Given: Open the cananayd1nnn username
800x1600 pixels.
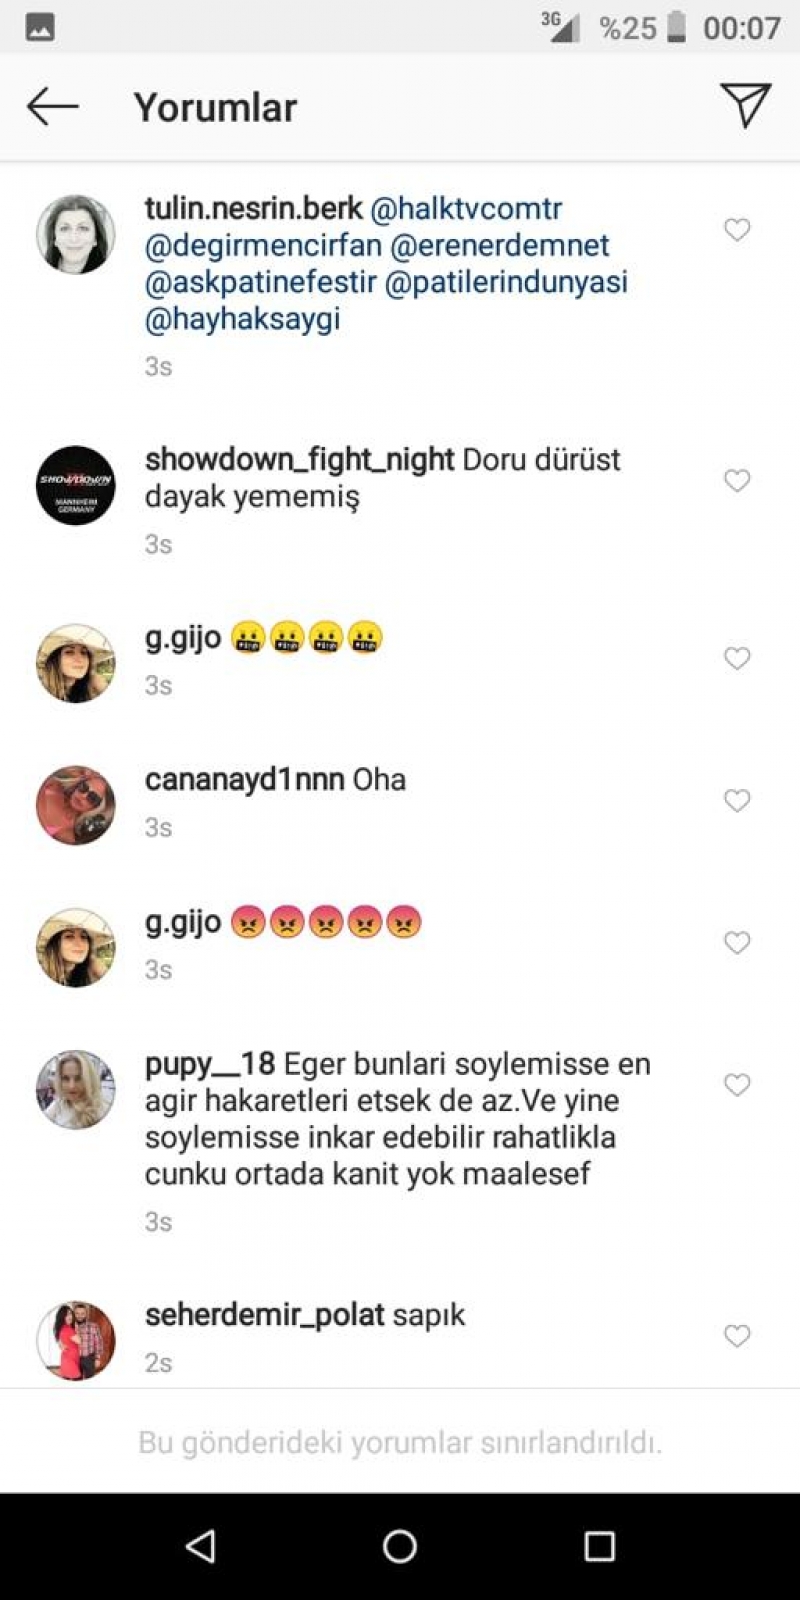Looking at the screenshot, I should tap(245, 780).
